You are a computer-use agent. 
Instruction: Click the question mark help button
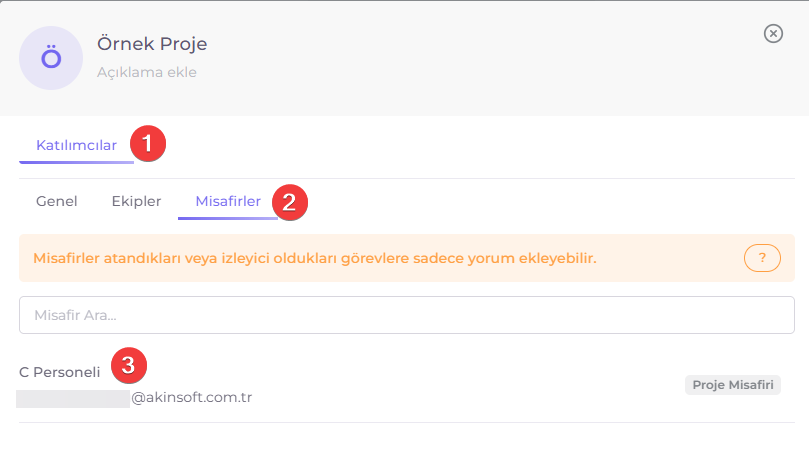tap(762, 257)
